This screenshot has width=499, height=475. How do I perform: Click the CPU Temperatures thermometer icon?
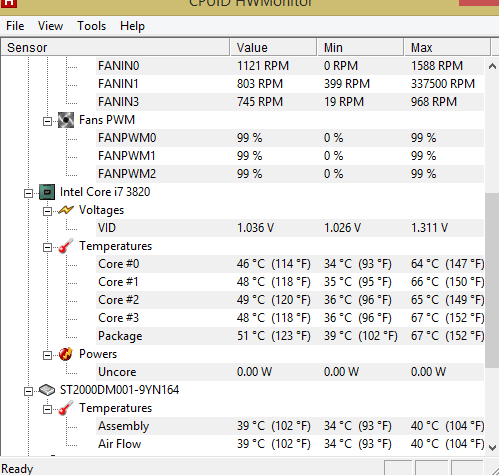[66, 246]
